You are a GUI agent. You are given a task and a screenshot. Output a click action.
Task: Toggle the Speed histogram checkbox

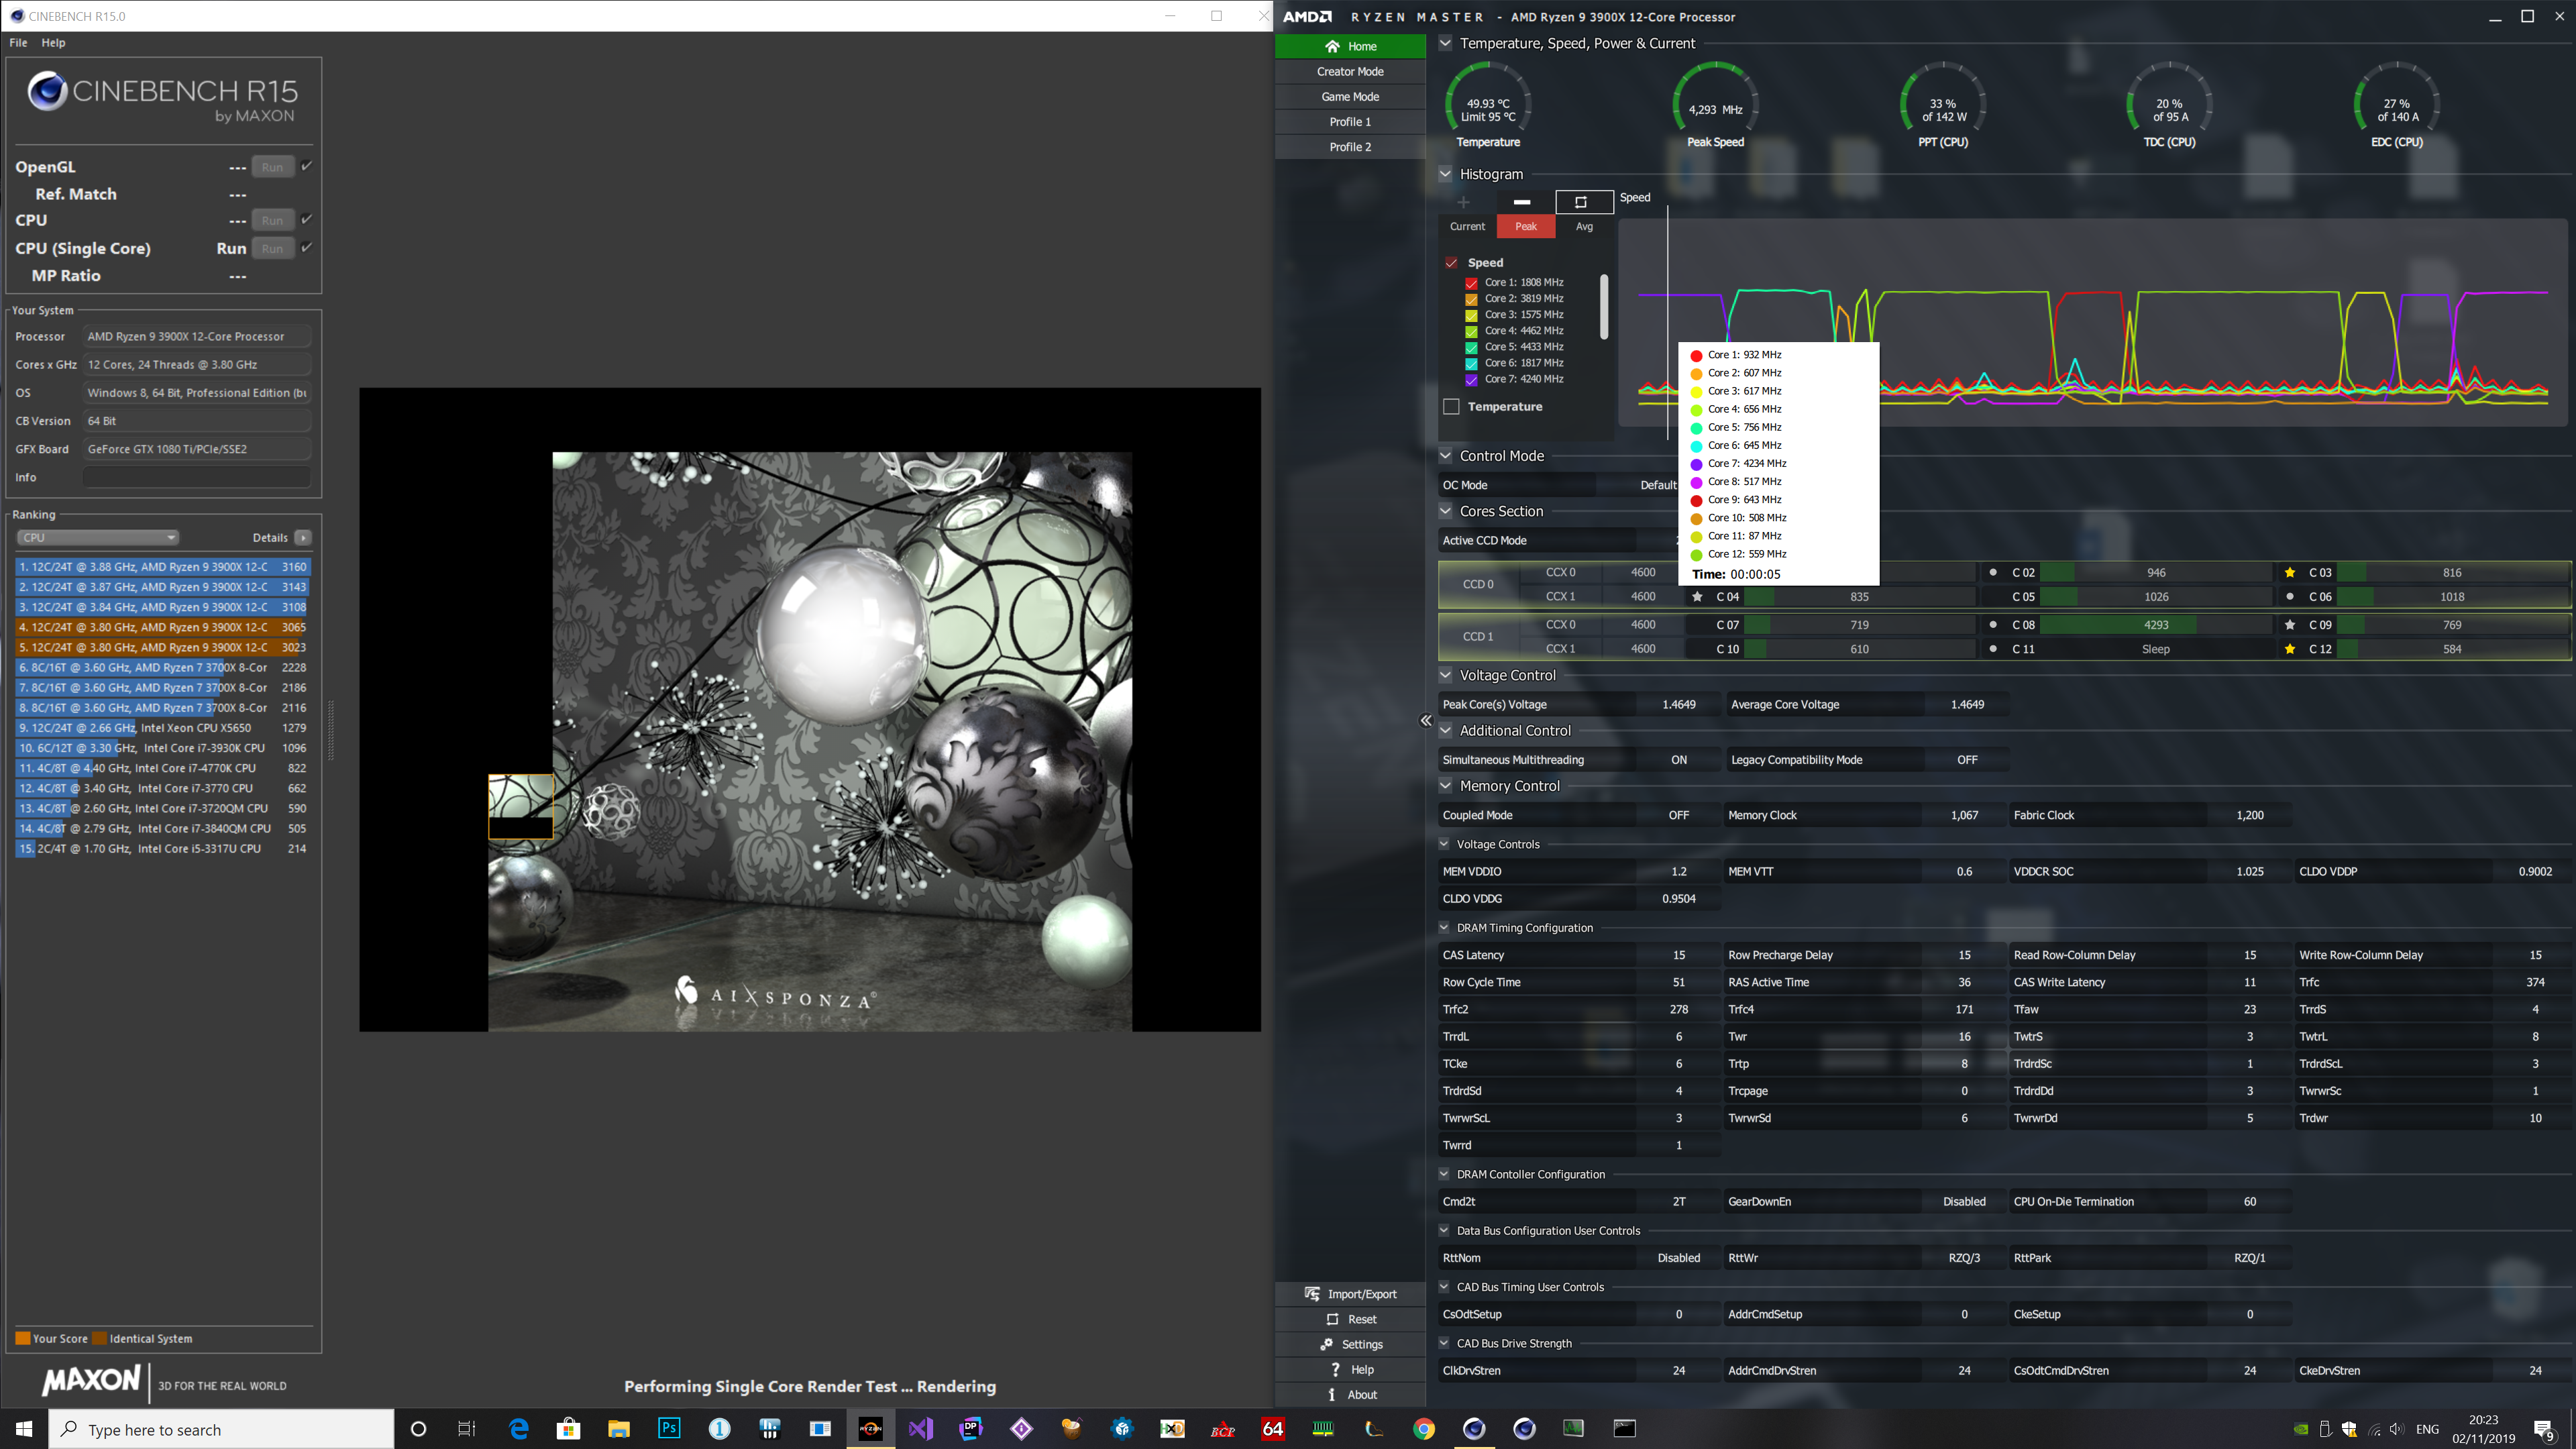(1451, 263)
